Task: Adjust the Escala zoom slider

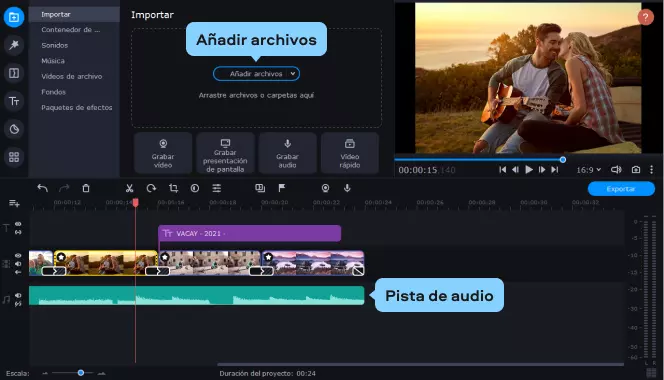Action: (x=80, y=373)
